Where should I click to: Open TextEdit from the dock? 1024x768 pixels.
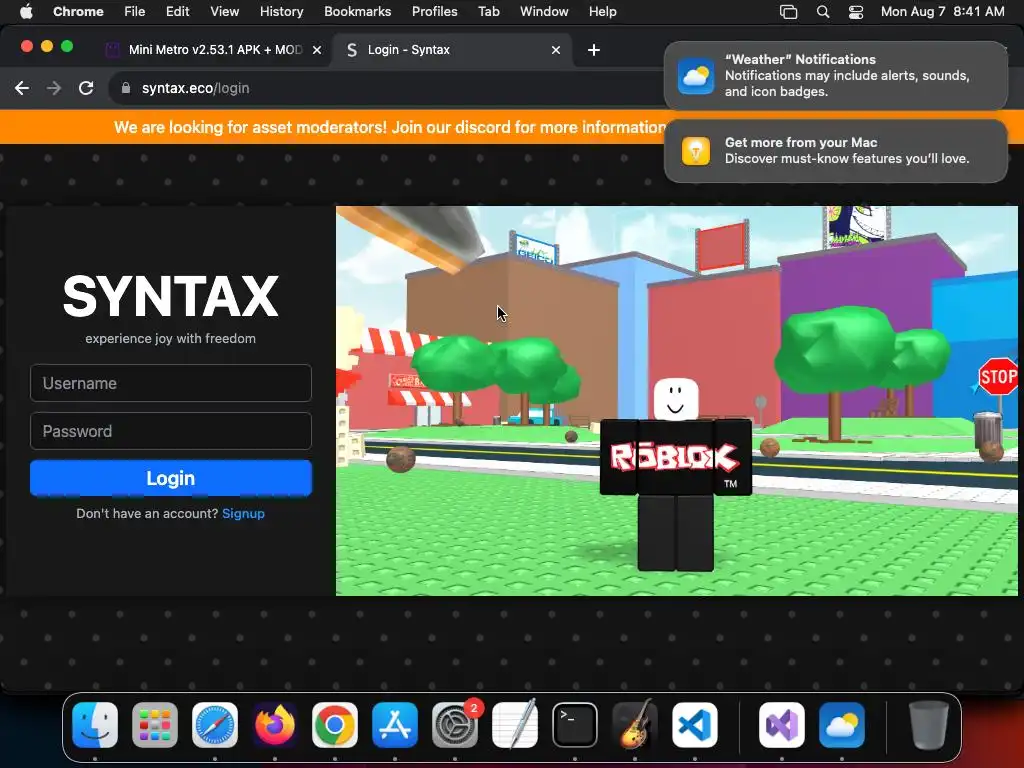pyautogui.click(x=515, y=725)
